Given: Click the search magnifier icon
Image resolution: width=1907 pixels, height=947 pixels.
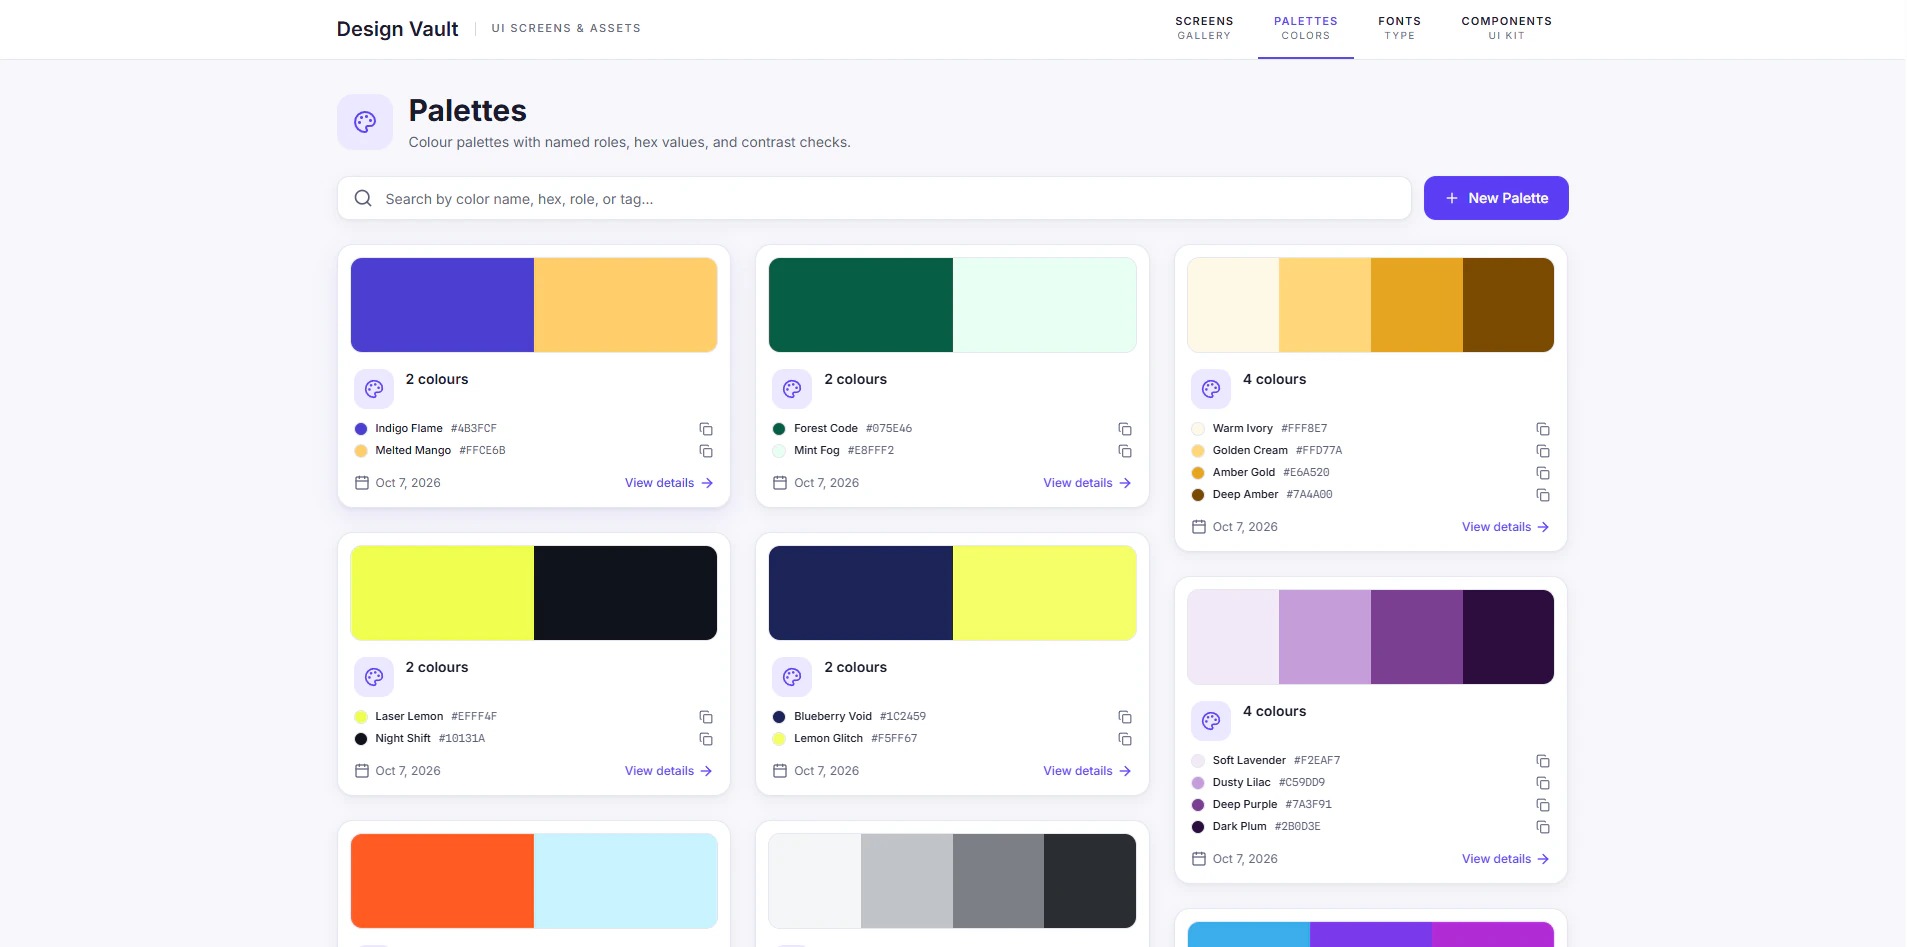Looking at the screenshot, I should [363, 198].
